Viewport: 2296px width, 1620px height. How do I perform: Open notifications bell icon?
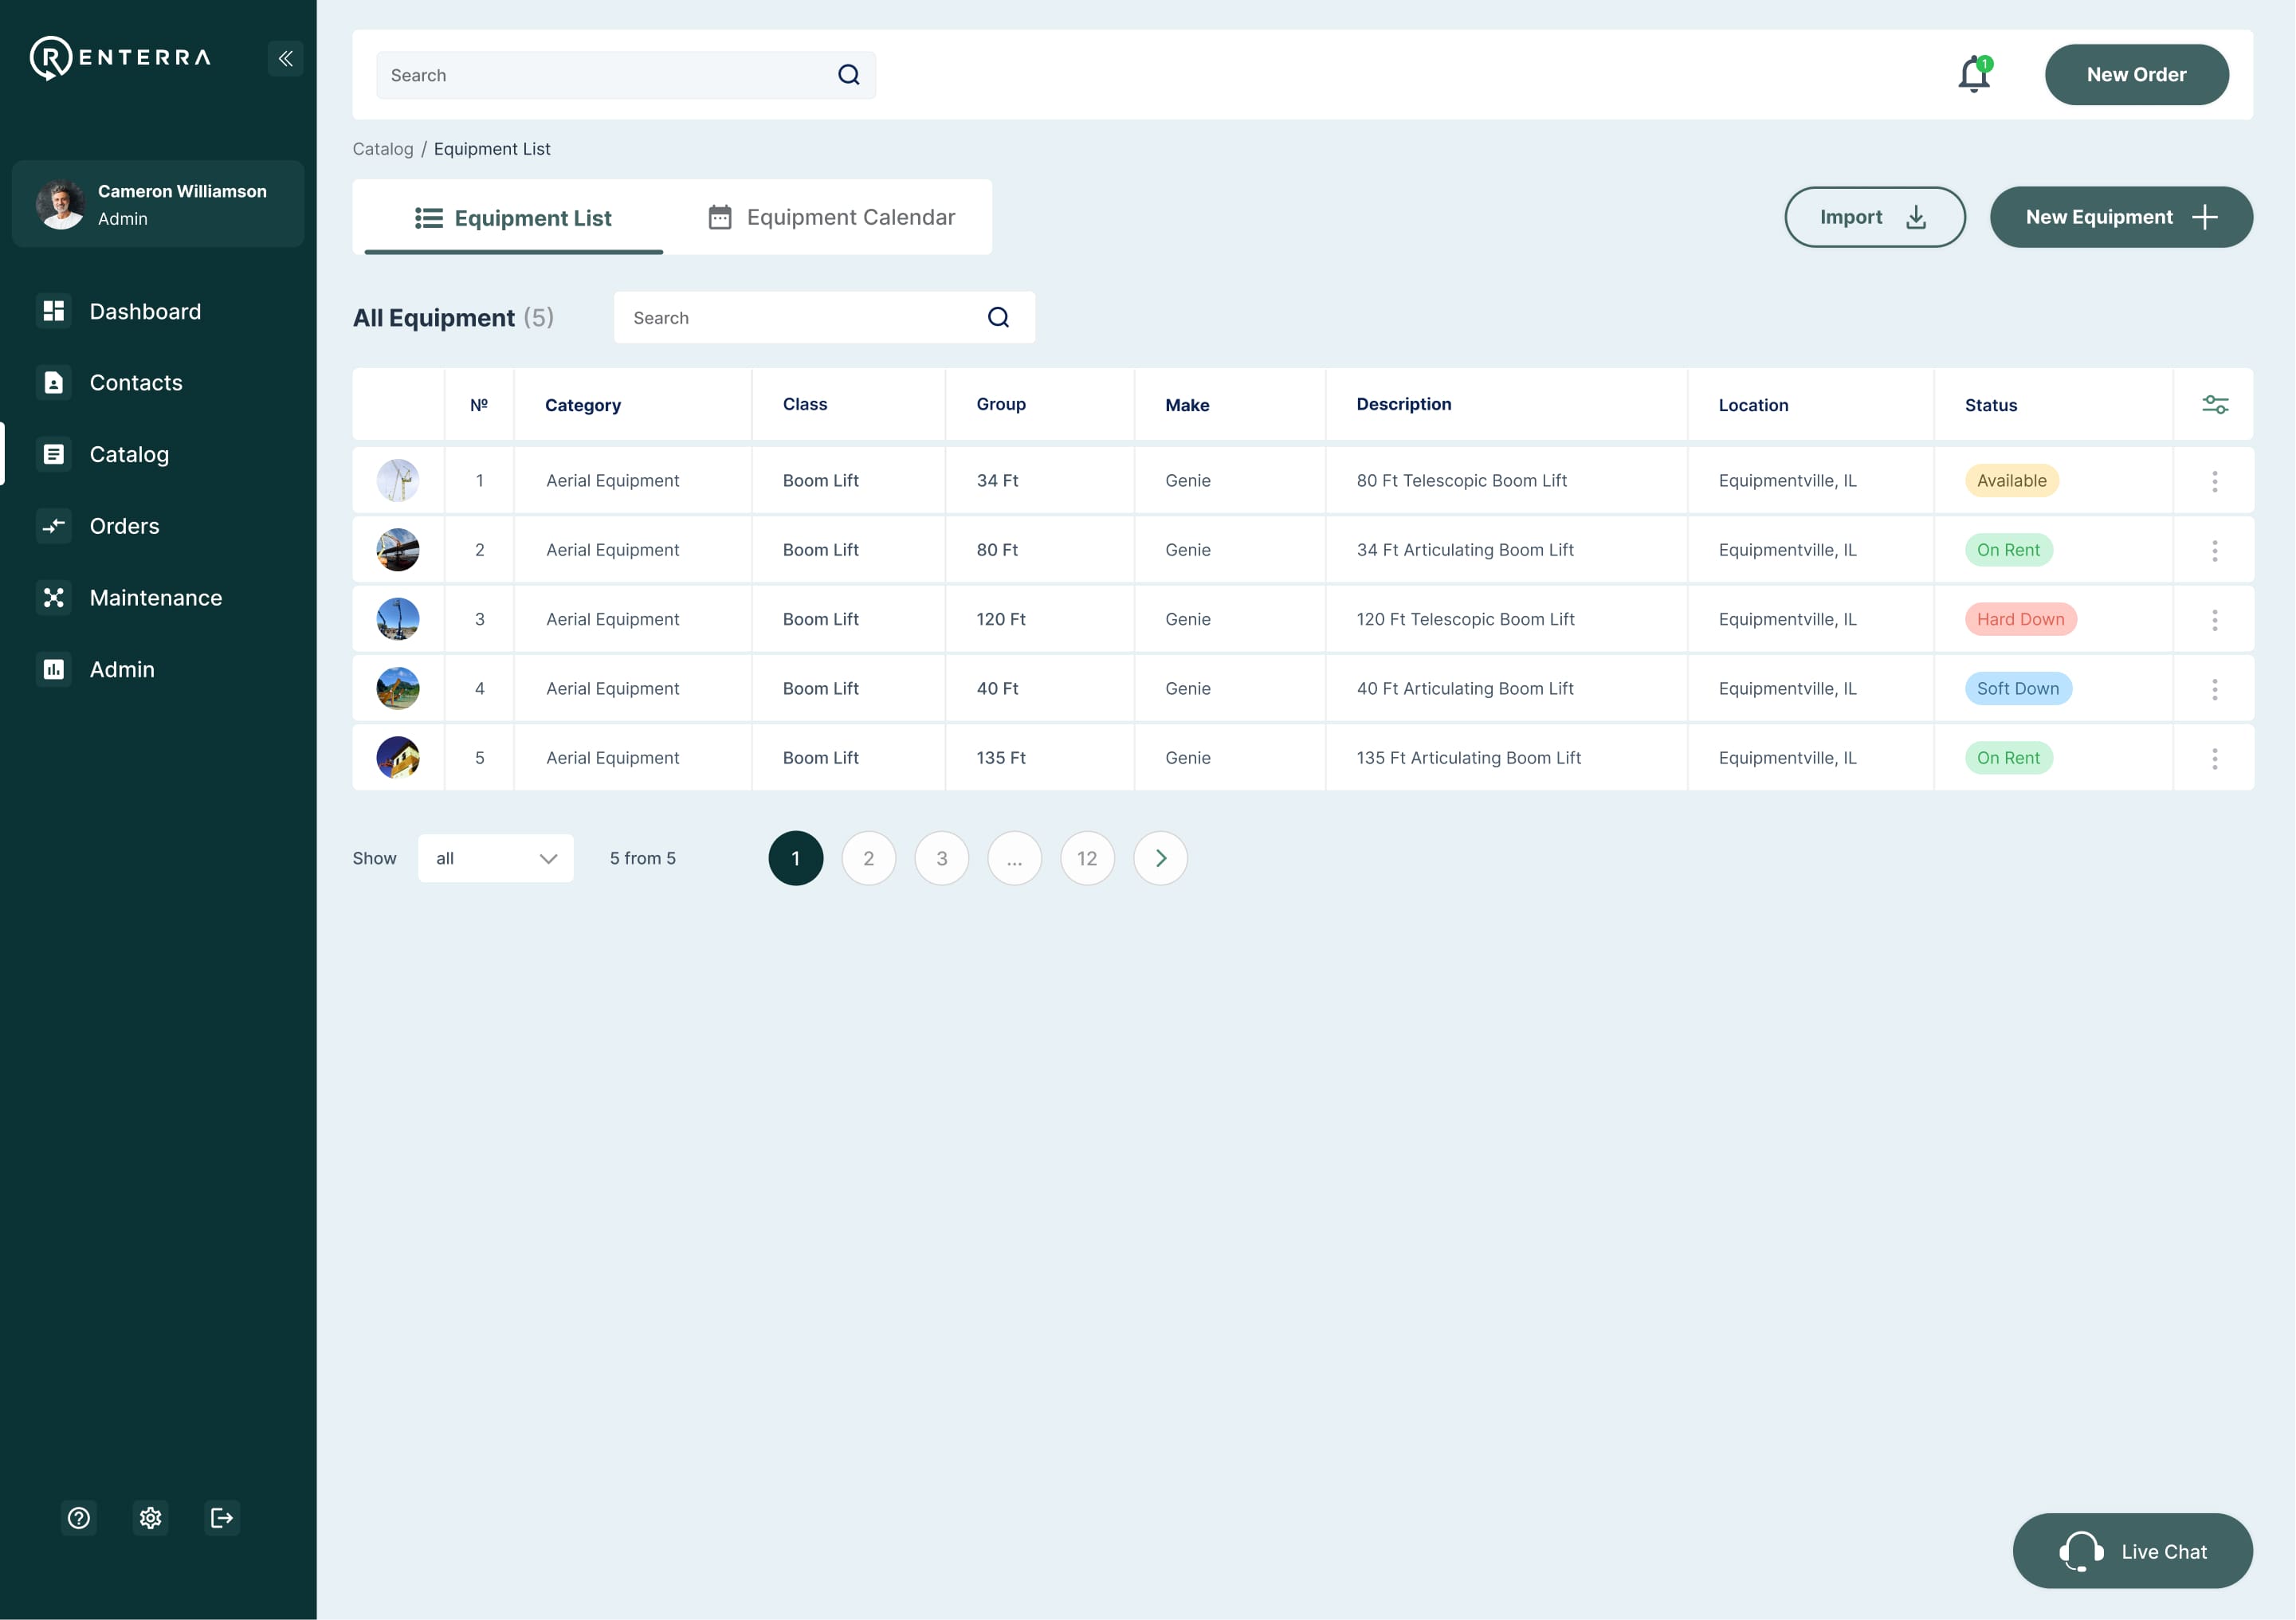(1974, 74)
